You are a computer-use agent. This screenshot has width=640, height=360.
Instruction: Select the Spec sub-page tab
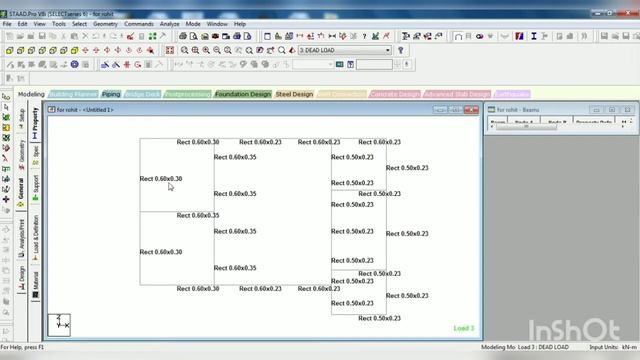36,155
